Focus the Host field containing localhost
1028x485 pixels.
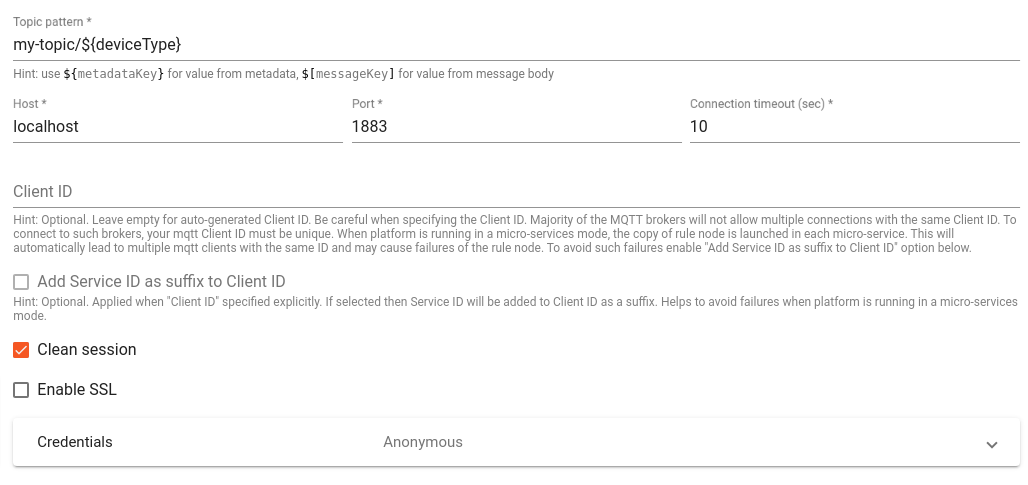point(177,127)
